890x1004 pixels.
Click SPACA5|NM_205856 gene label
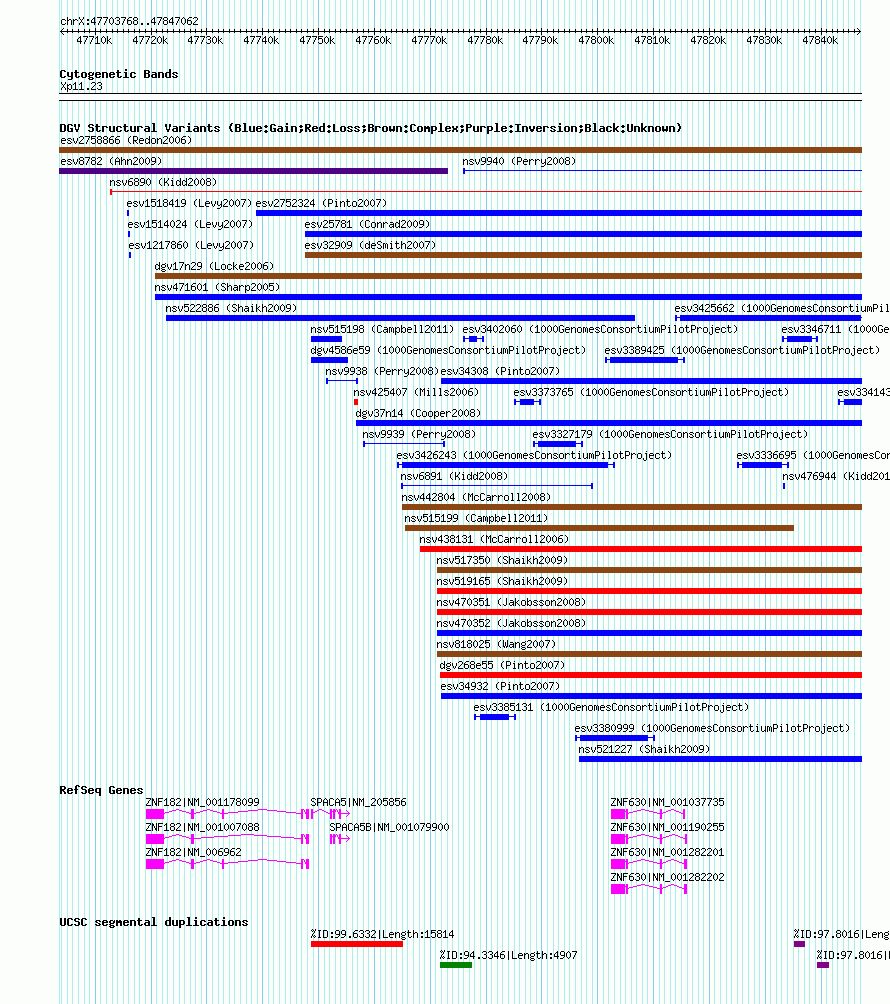(x=359, y=802)
